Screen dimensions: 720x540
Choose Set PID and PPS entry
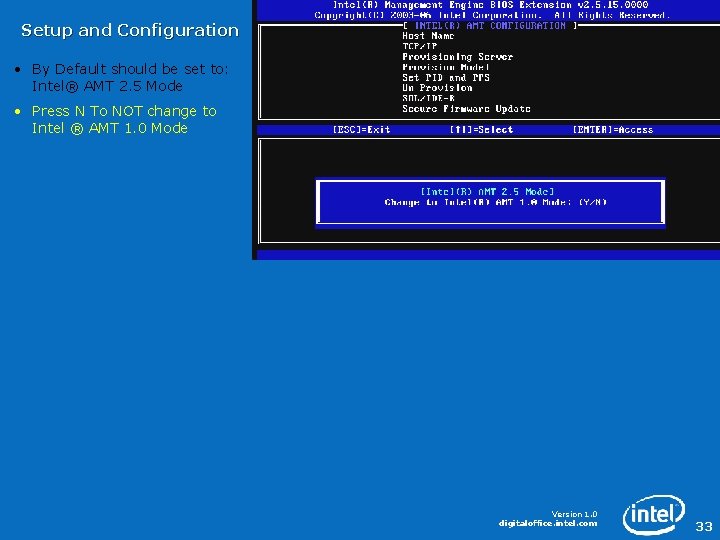445,78
